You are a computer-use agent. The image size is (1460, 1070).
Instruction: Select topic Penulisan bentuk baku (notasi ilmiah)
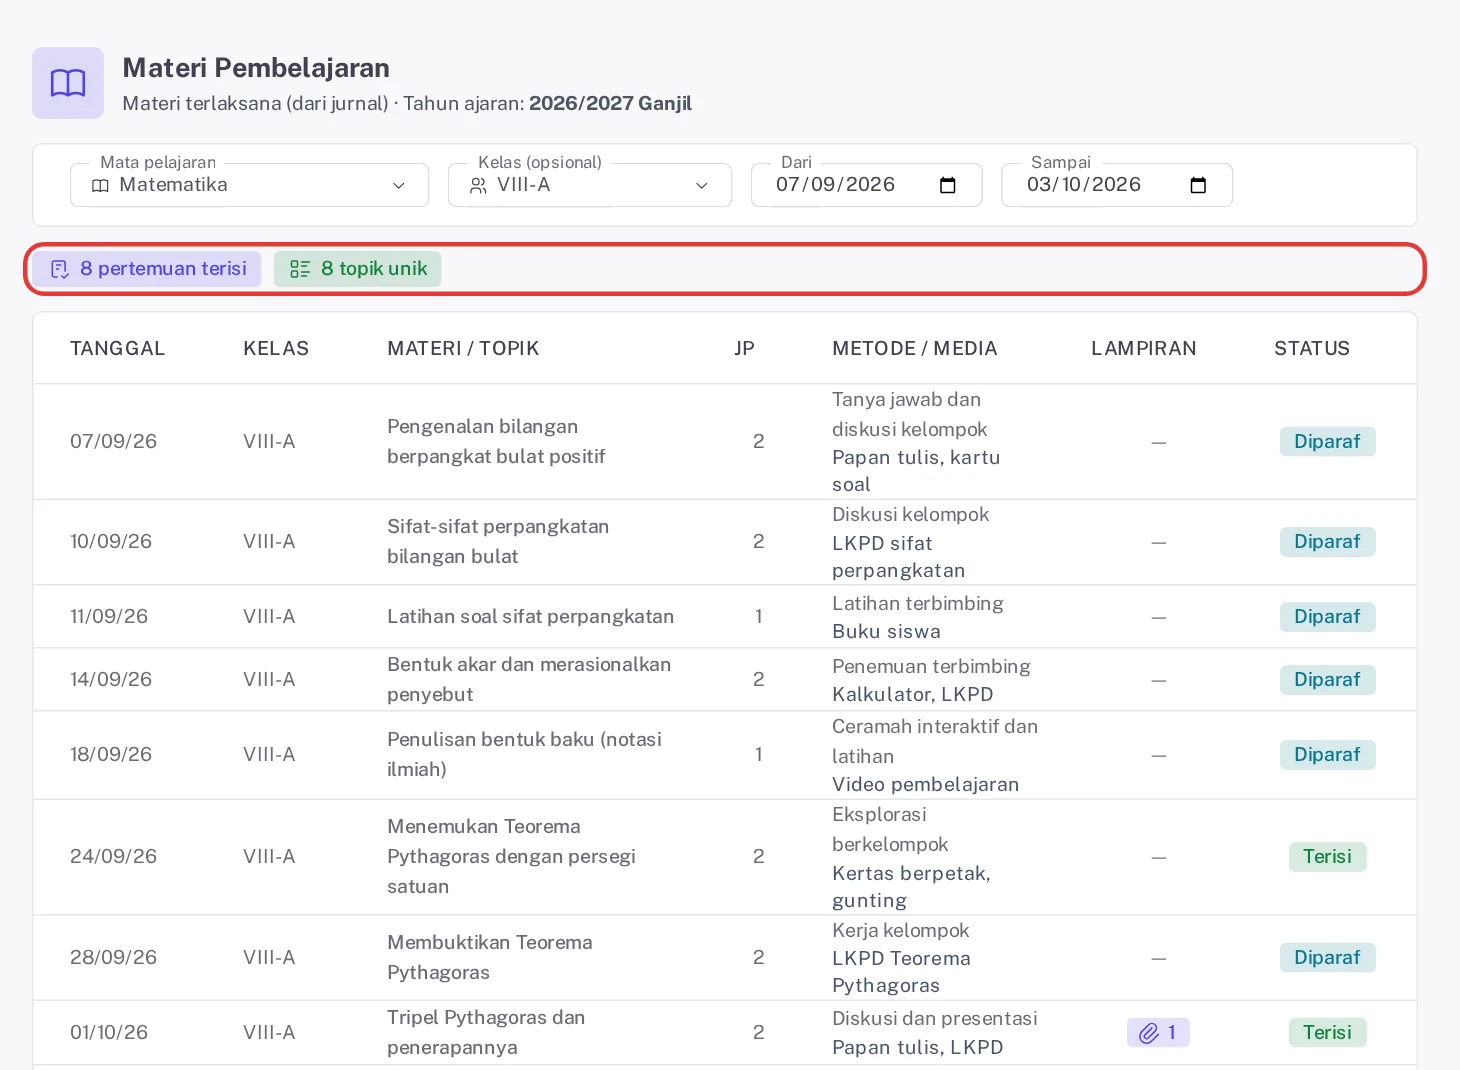coord(525,754)
